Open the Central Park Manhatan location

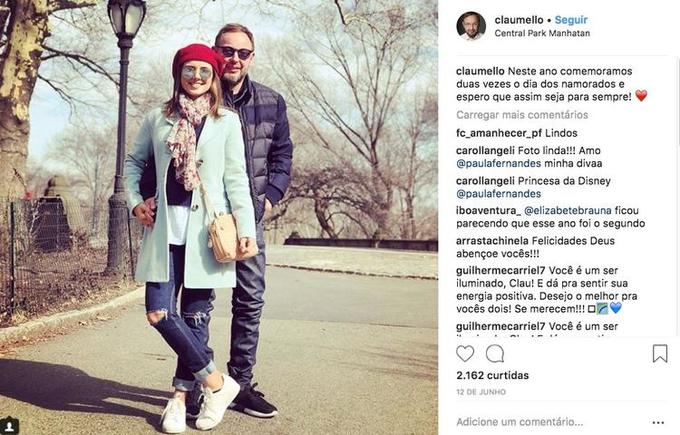[x=542, y=33]
